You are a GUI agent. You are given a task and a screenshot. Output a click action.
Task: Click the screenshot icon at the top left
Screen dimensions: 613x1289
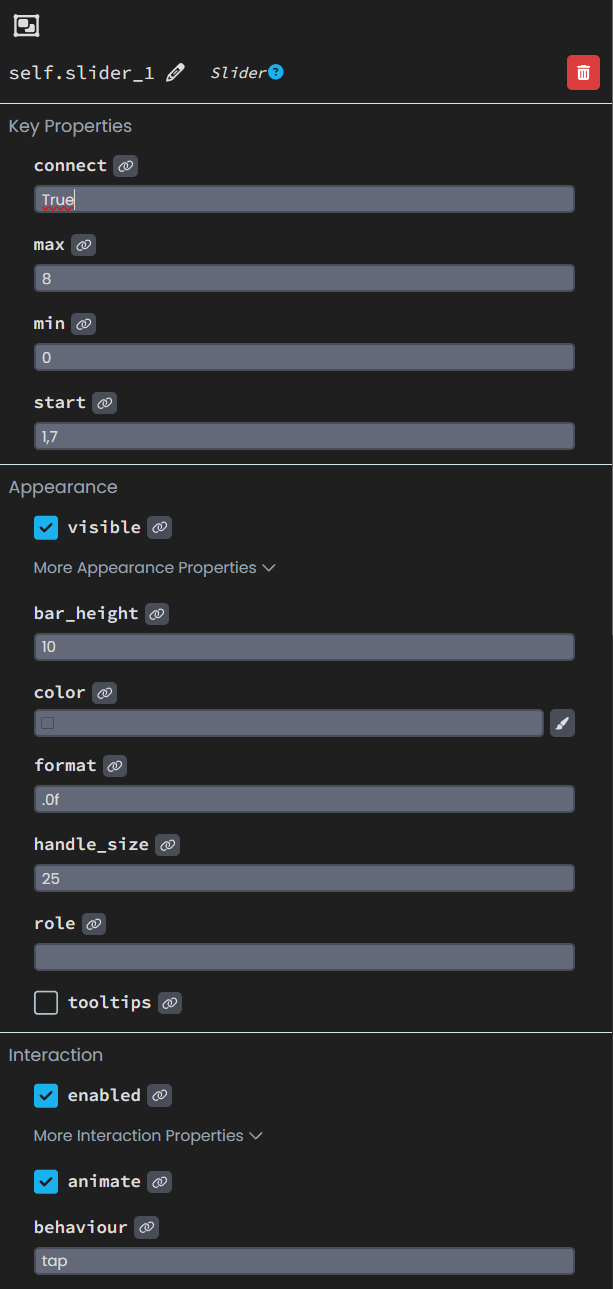point(24,25)
